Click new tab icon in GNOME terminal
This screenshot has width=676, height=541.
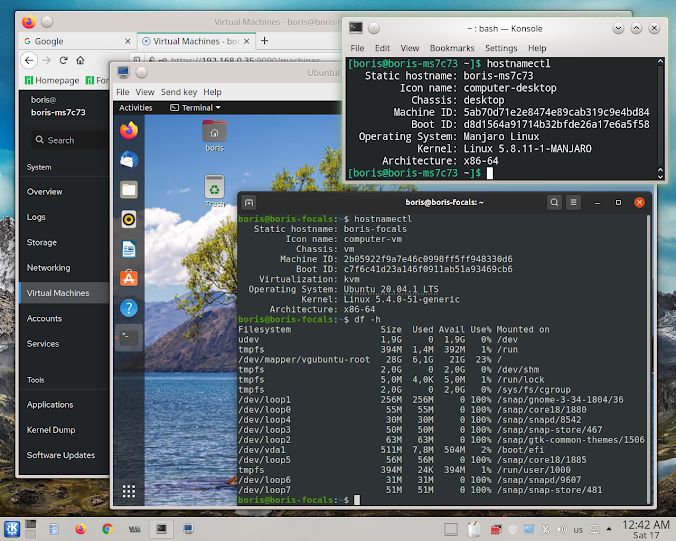coord(249,203)
